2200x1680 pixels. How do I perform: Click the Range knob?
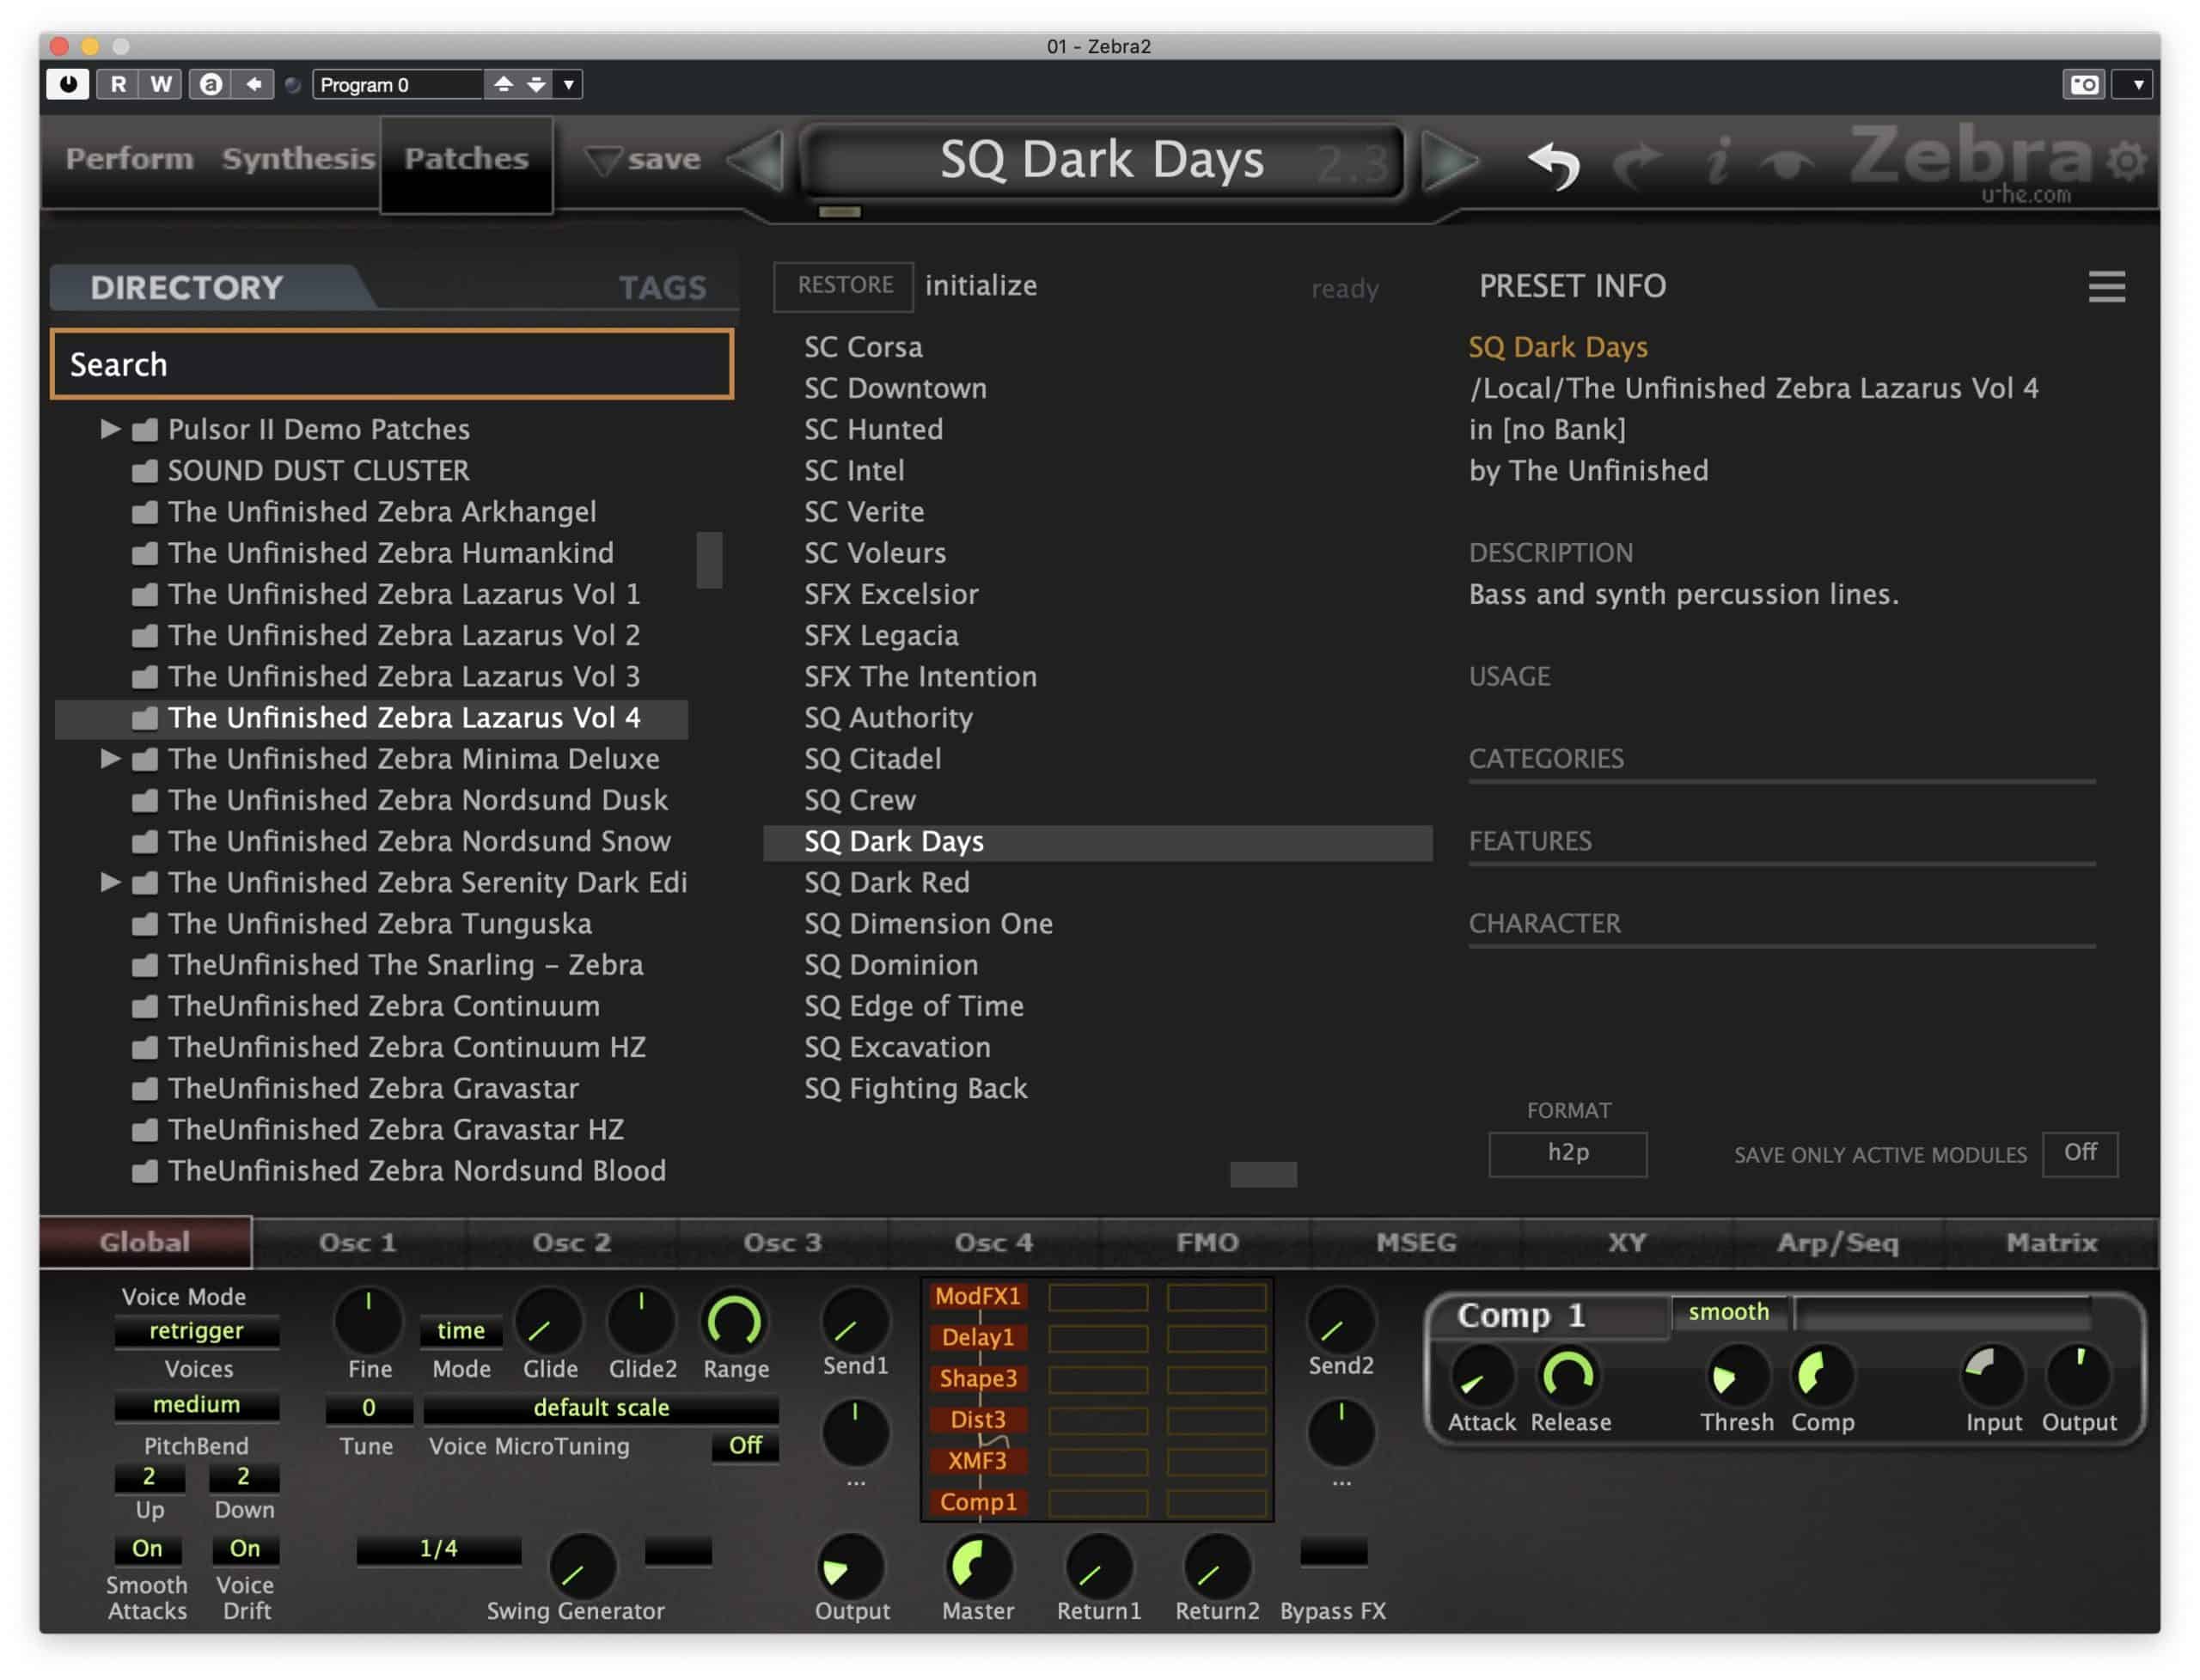click(735, 1322)
